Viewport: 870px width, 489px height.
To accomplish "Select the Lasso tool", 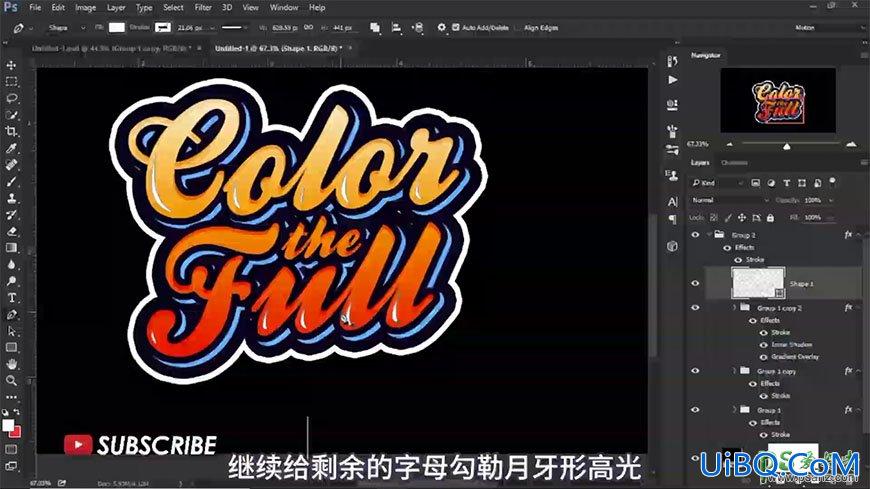I will tap(11, 98).
